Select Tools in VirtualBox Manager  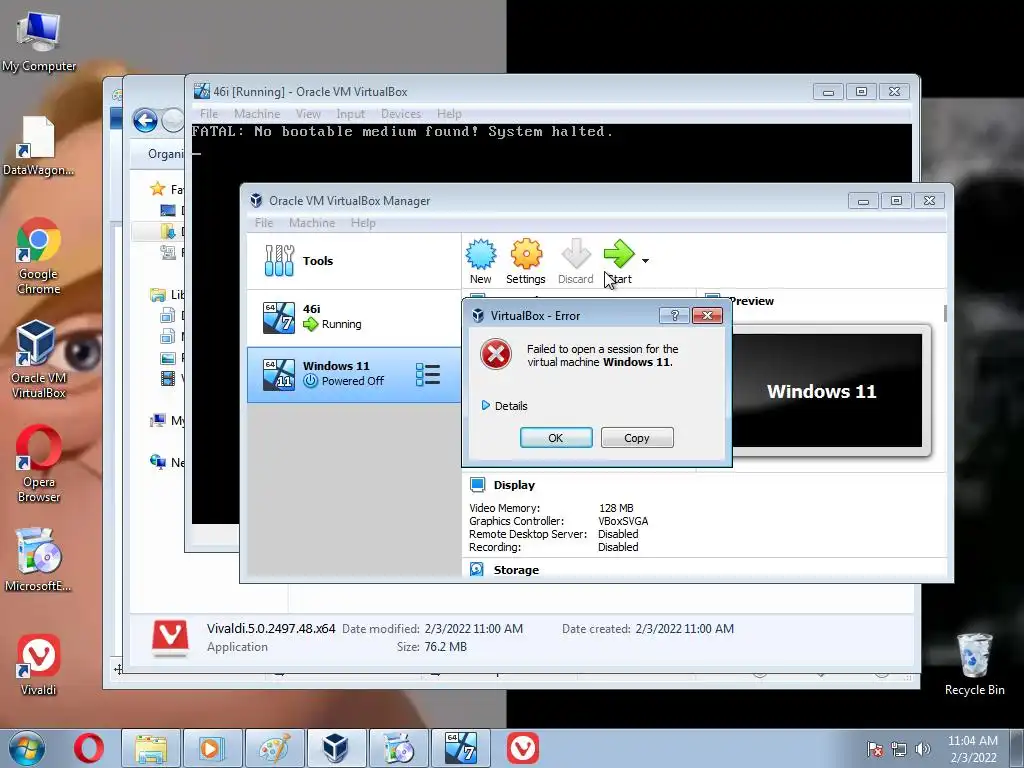(353, 261)
